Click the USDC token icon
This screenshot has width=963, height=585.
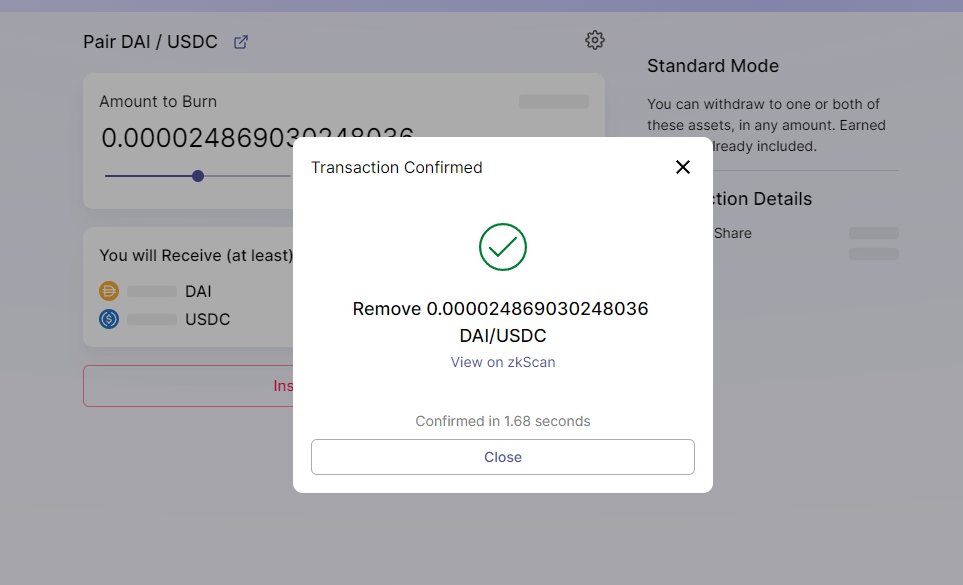pos(109,319)
